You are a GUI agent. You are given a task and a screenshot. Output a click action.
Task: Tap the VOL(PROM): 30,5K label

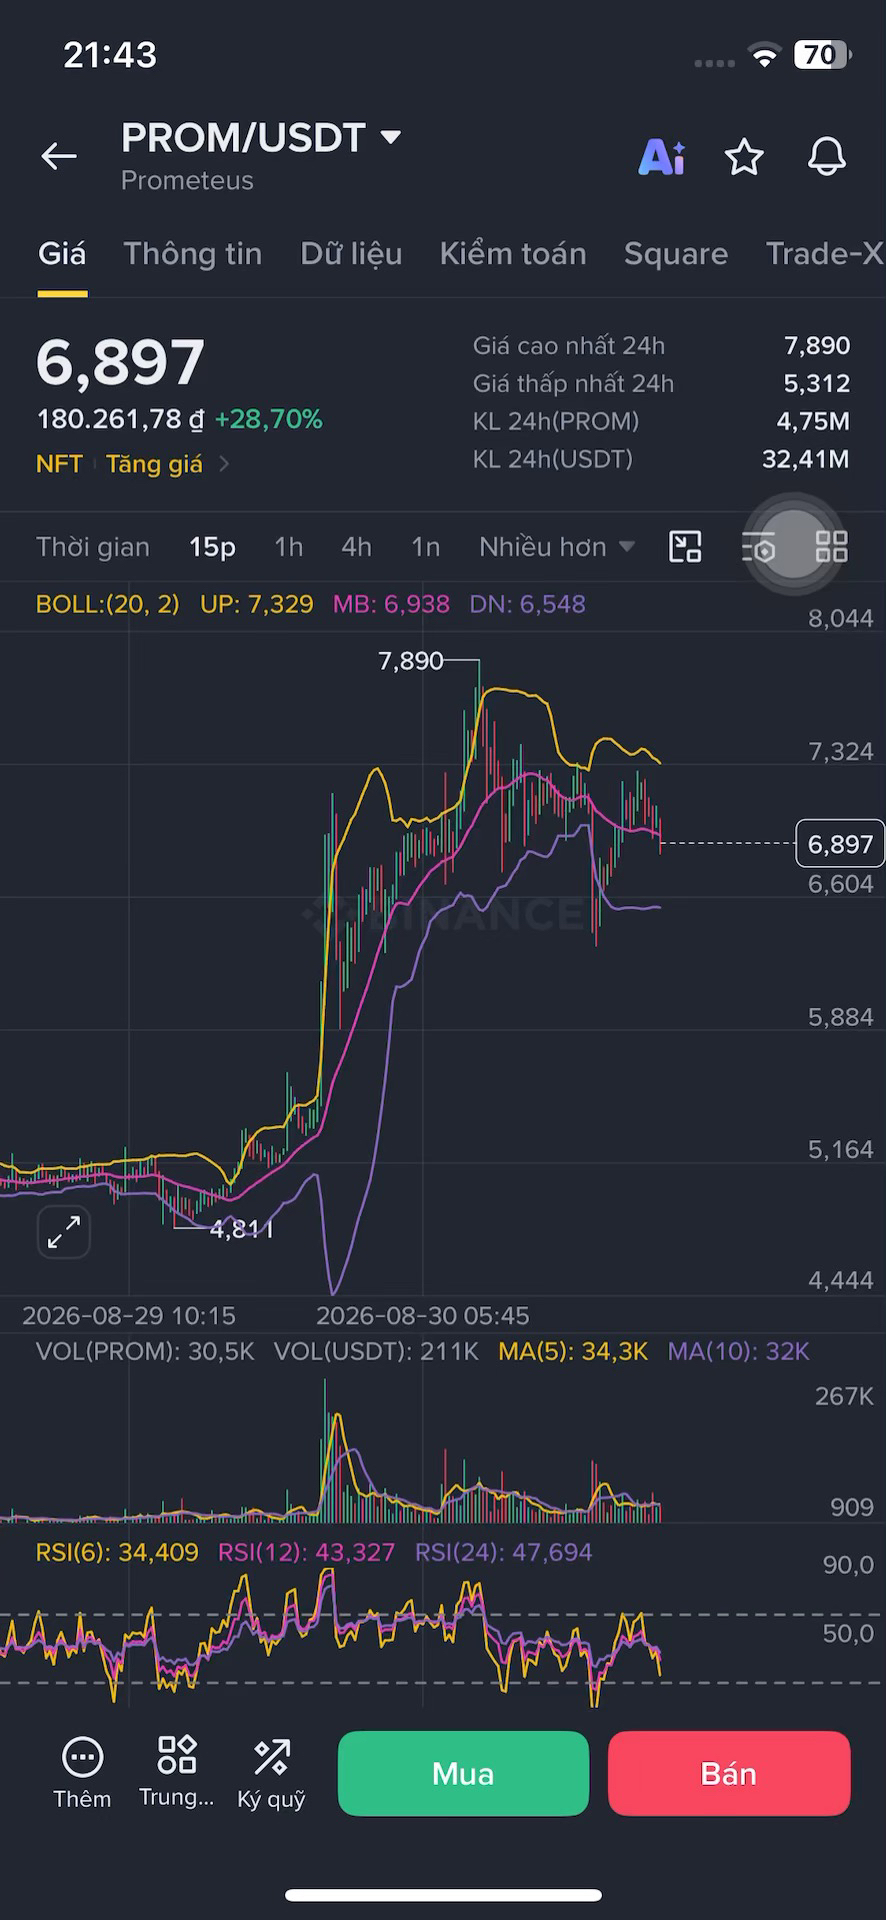coord(145,1352)
